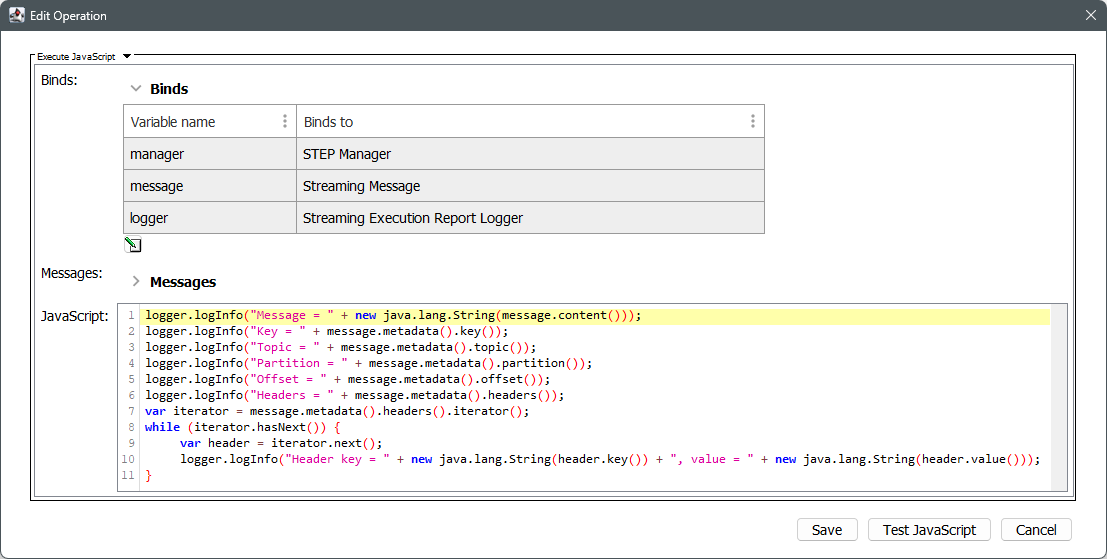Click the Save button
Screen dimensions: 1107x559
tap(826, 530)
